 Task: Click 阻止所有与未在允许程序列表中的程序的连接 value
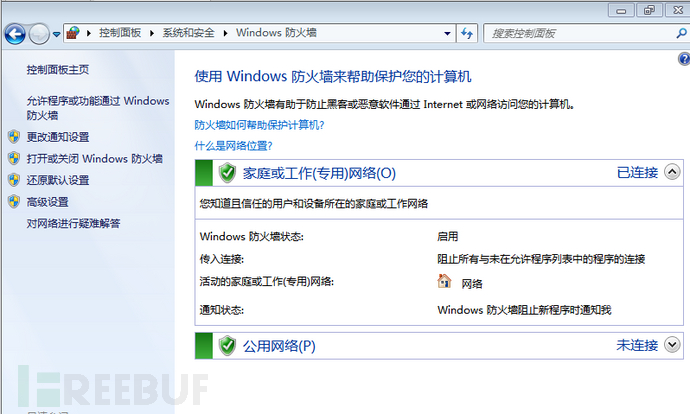(x=541, y=259)
